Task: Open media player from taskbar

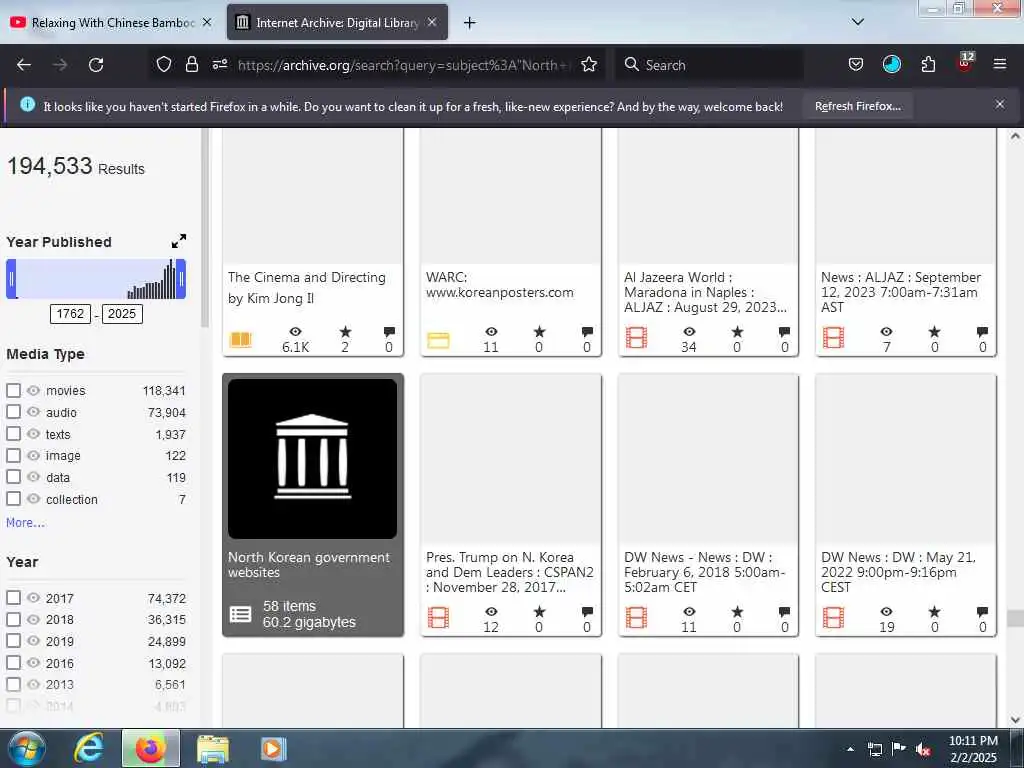Action: coord(274,749)
